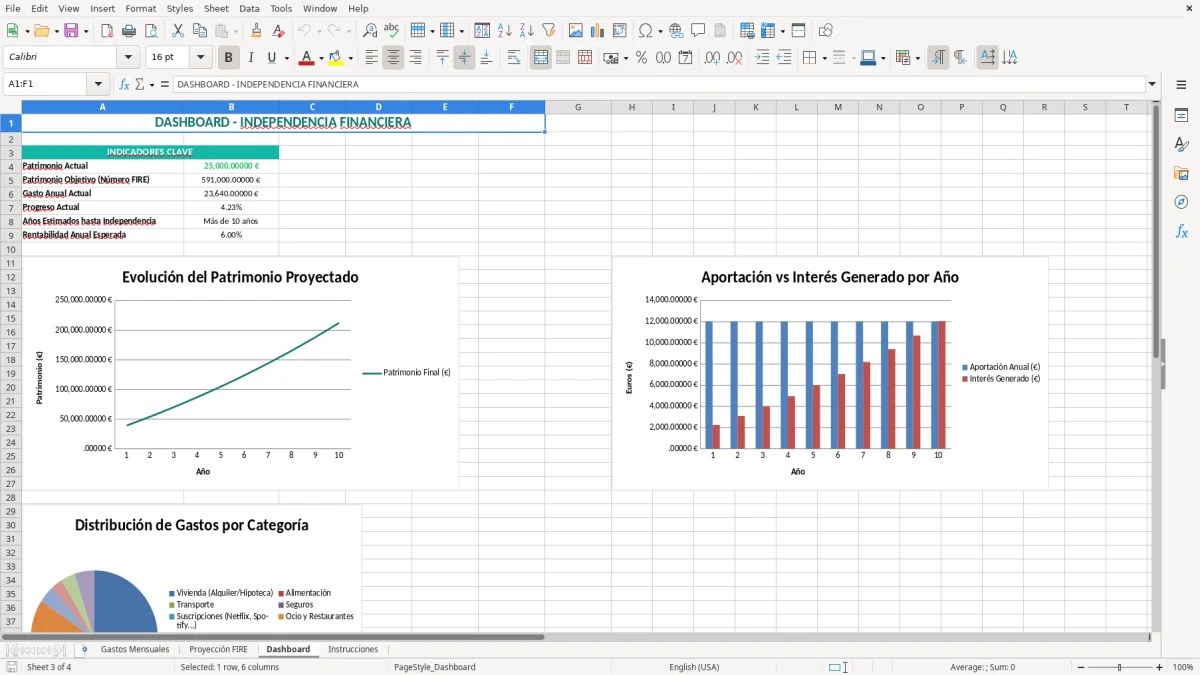The height and width of the screenshot is (675, 1200).
Task: Click the Name Box showing A1:F1
Action: [x=46, y=85]
